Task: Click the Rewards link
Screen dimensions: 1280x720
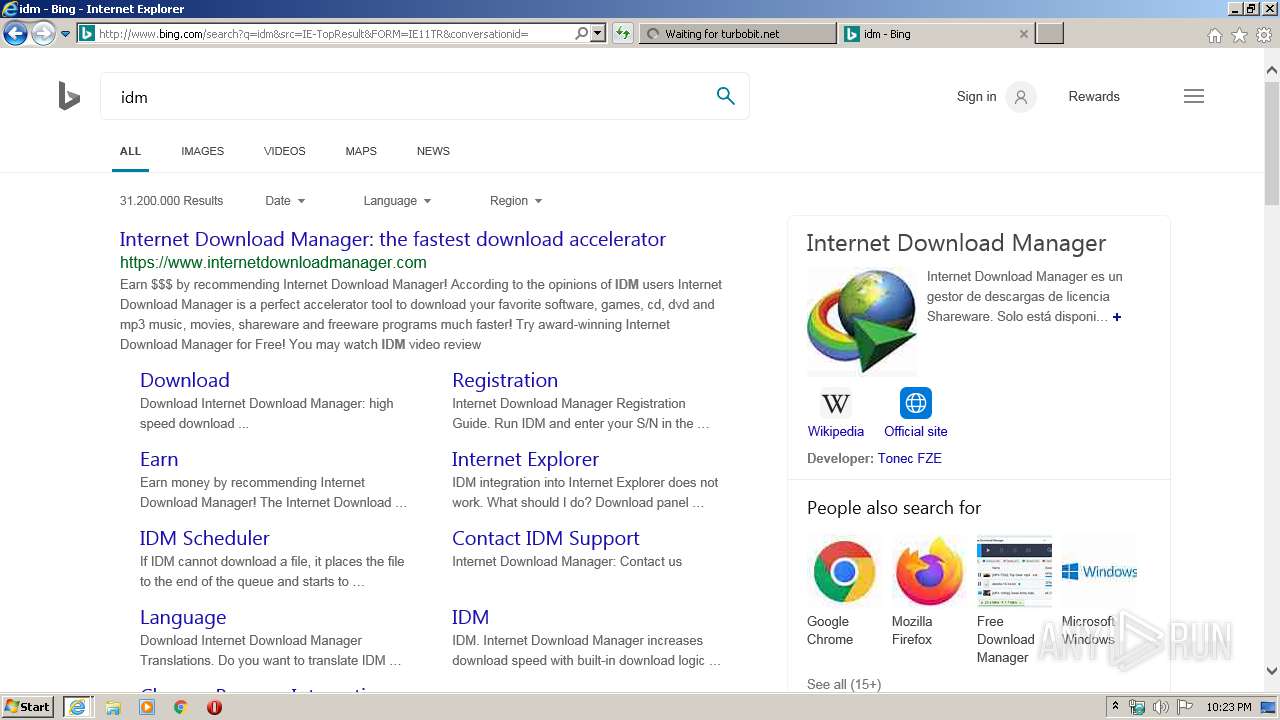Action: coord(1094,97)
